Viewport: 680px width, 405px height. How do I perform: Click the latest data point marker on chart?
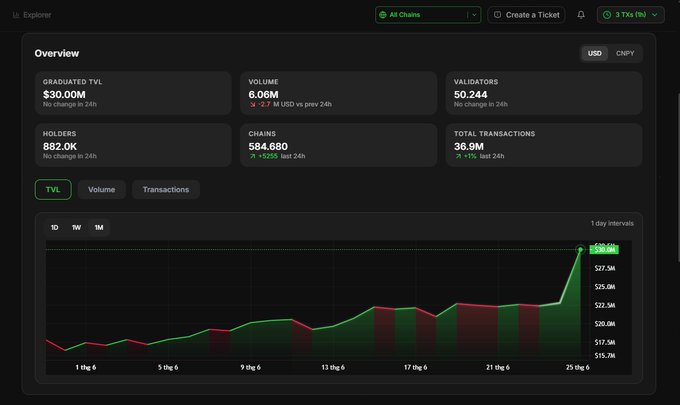(580, 249)
